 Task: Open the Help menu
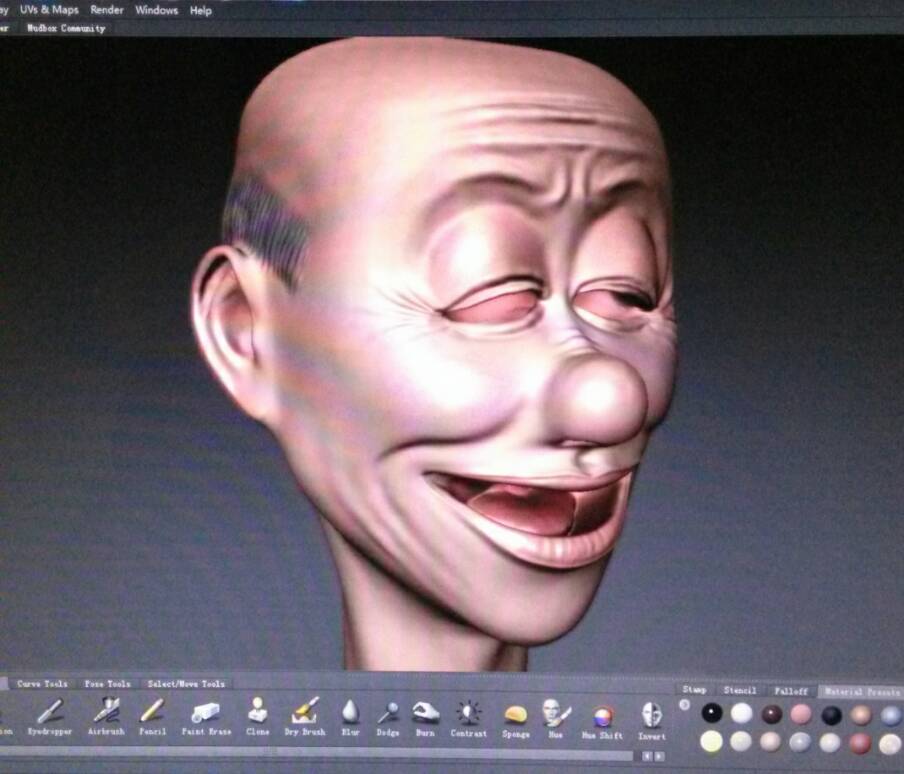click(x=201, y=10)
